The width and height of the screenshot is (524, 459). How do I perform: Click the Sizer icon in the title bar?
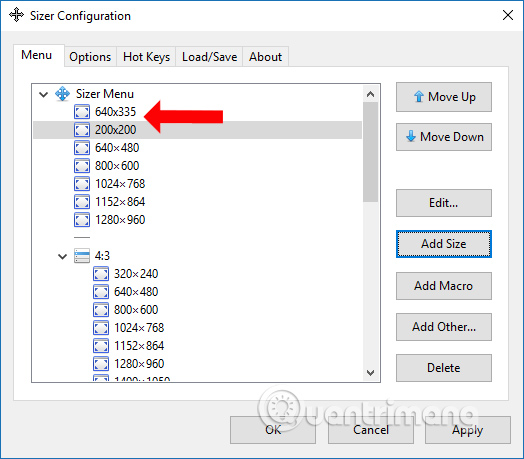[x=16, y=15]
